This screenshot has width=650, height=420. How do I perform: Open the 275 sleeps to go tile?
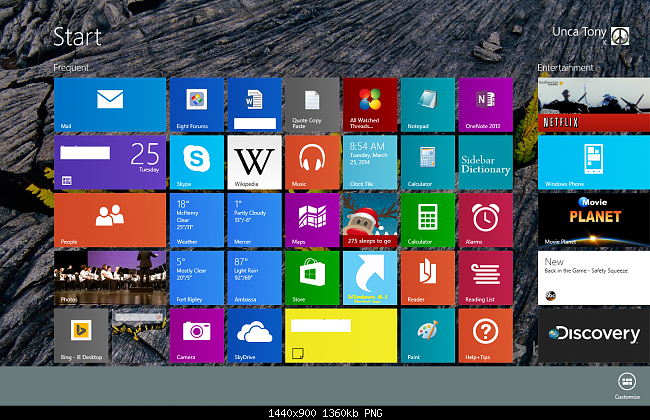click(x=370, y=220)
